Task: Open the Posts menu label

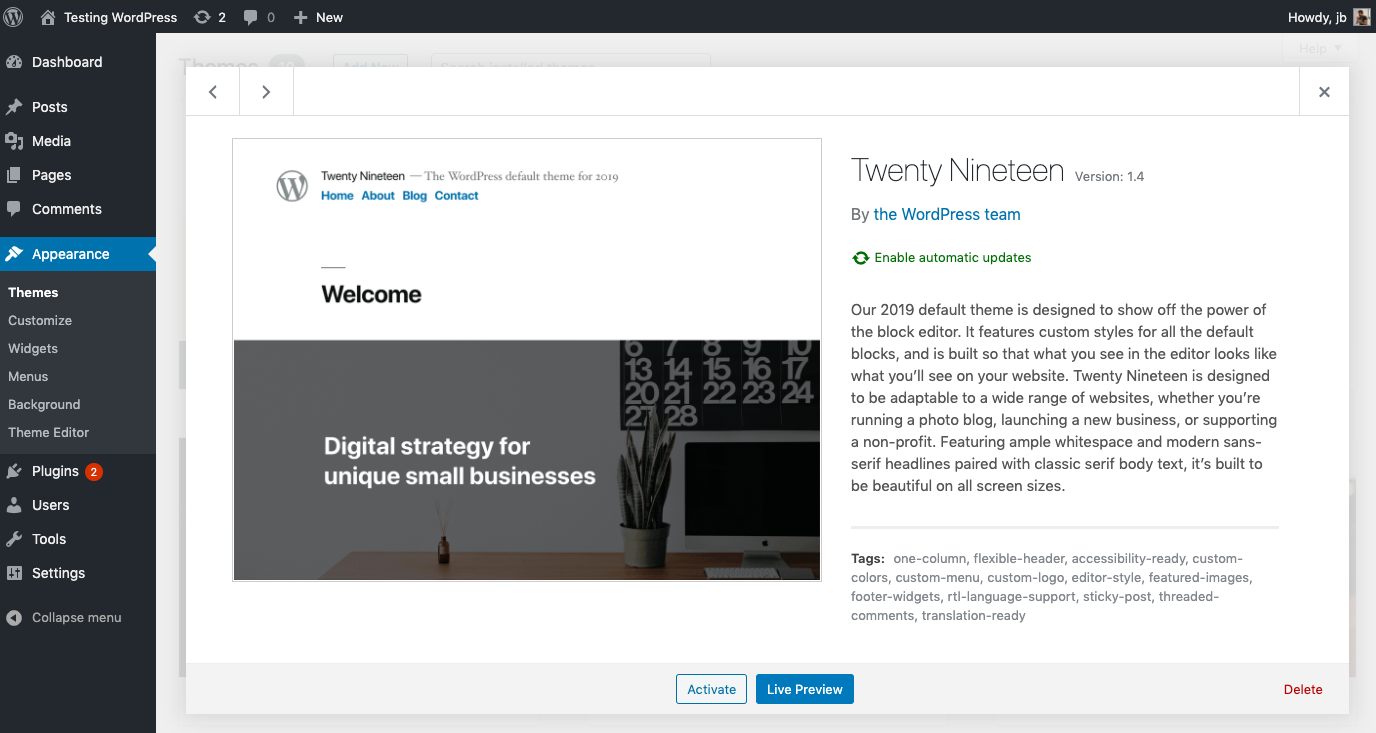Action: 50,107
